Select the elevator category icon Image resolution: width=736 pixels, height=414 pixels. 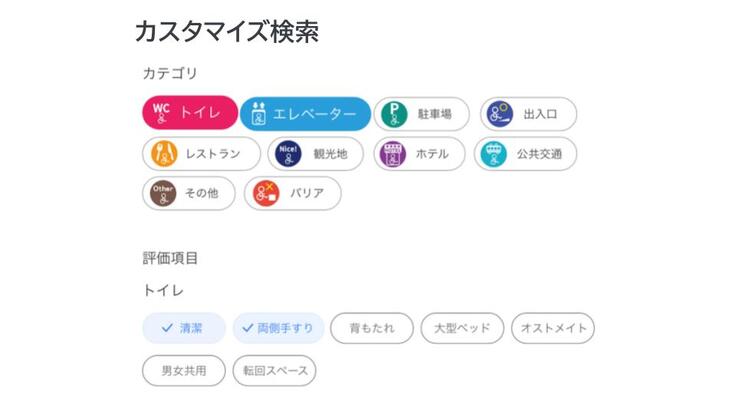tap(257, 114)
